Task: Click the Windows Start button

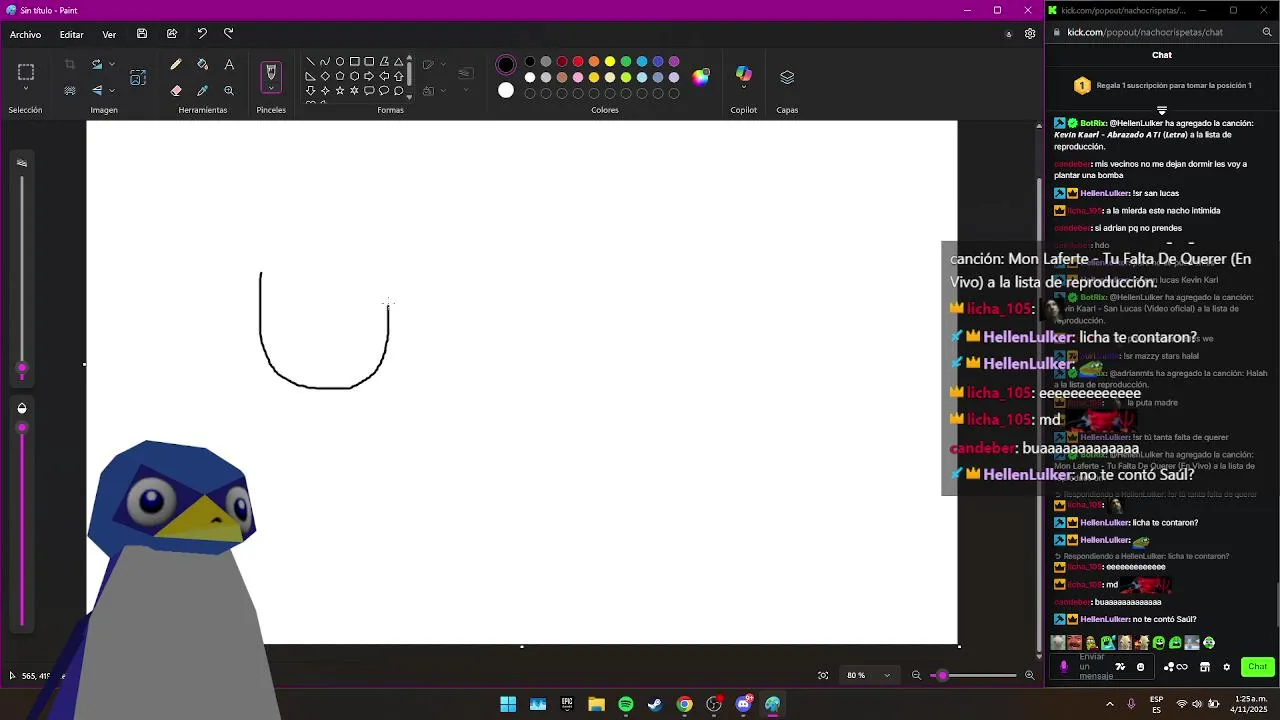Action: 508,704
